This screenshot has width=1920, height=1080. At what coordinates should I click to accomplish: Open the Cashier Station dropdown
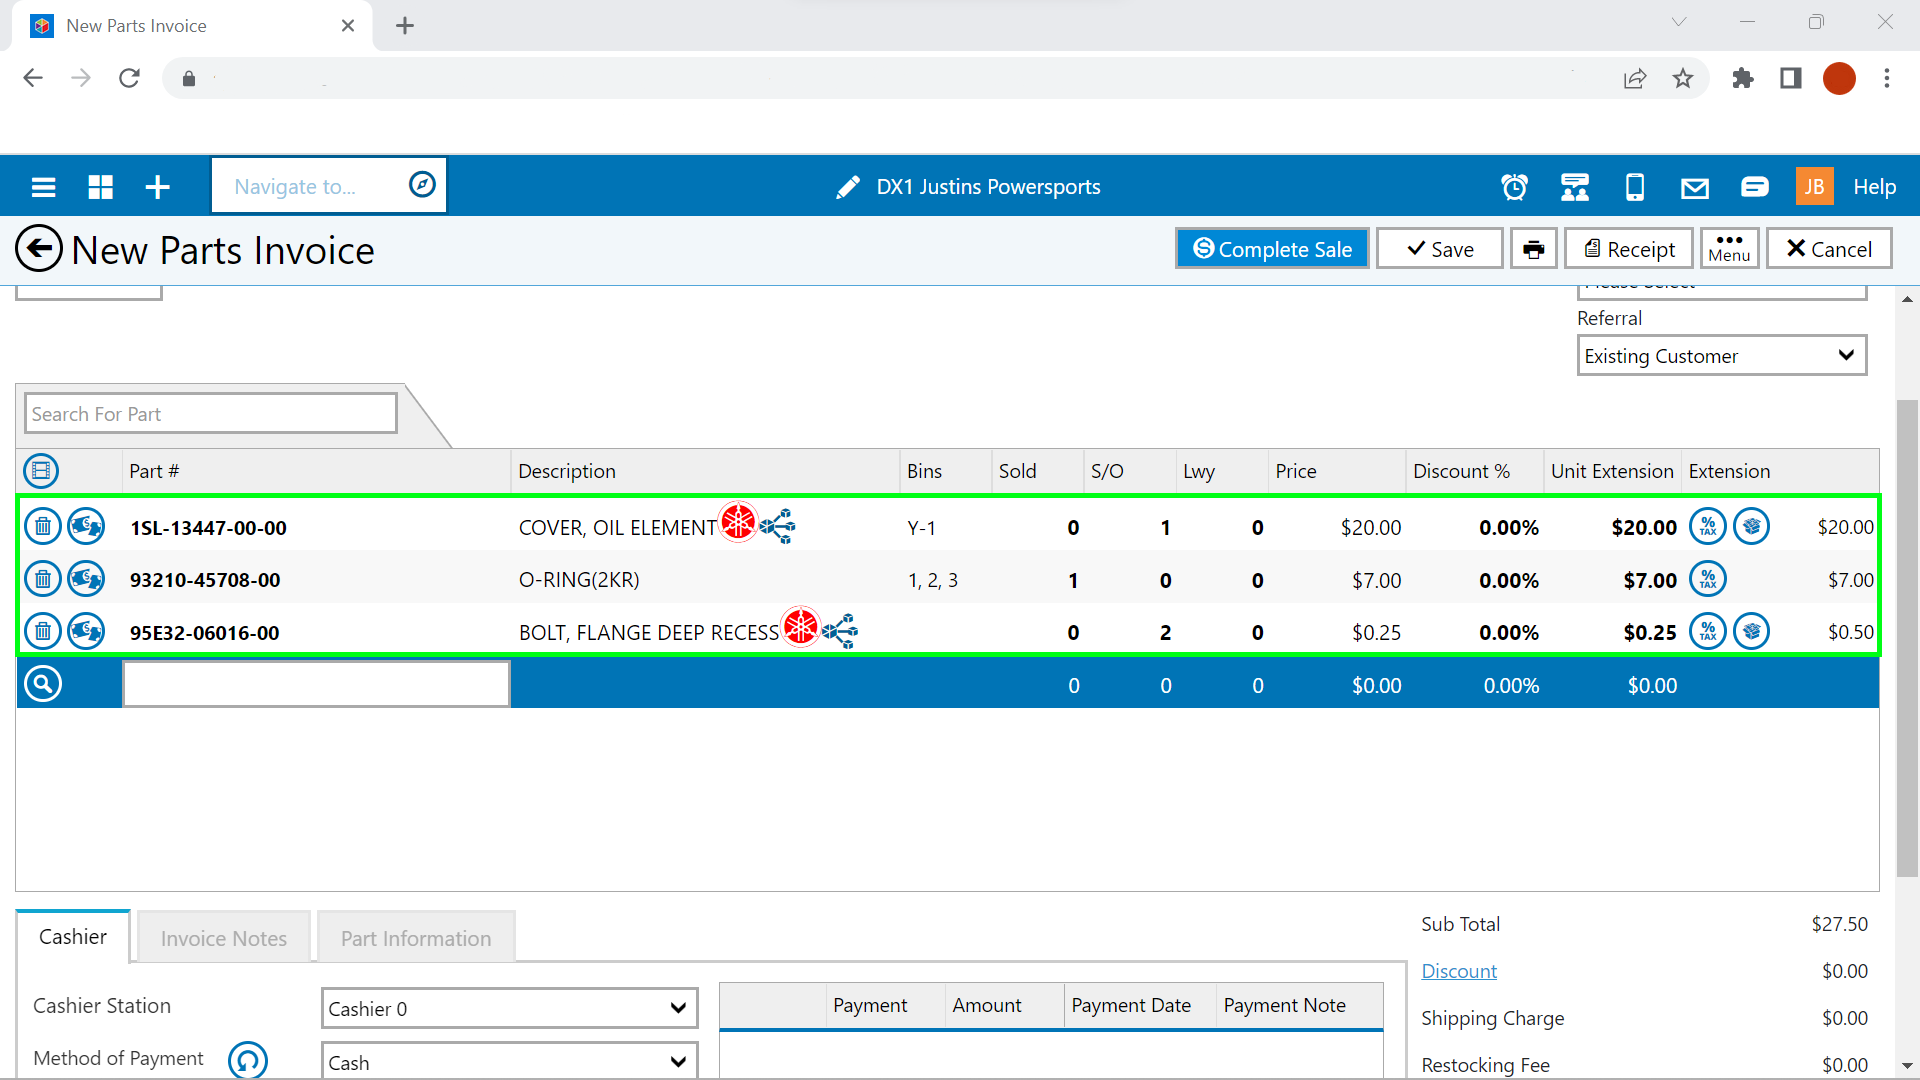(x=508, y=1008)
